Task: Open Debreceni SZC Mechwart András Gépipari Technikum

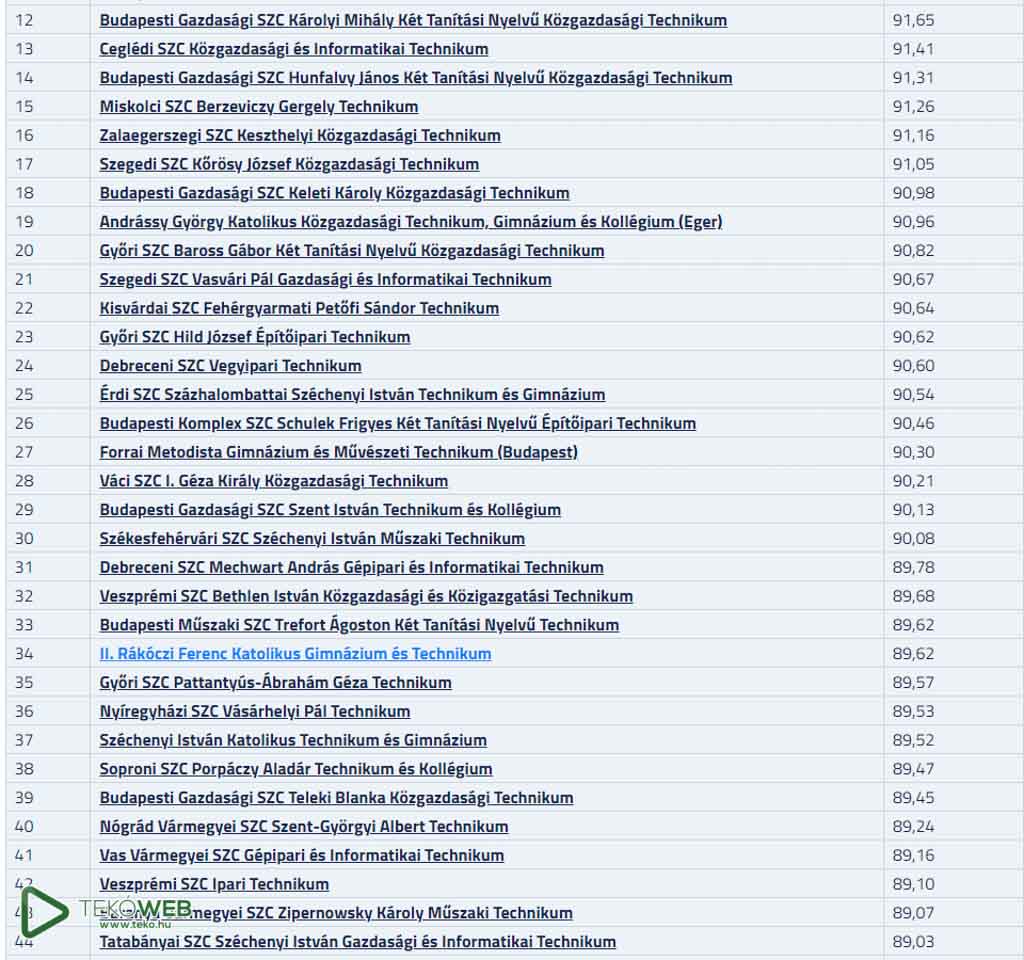Action: [x=351, y=566]
